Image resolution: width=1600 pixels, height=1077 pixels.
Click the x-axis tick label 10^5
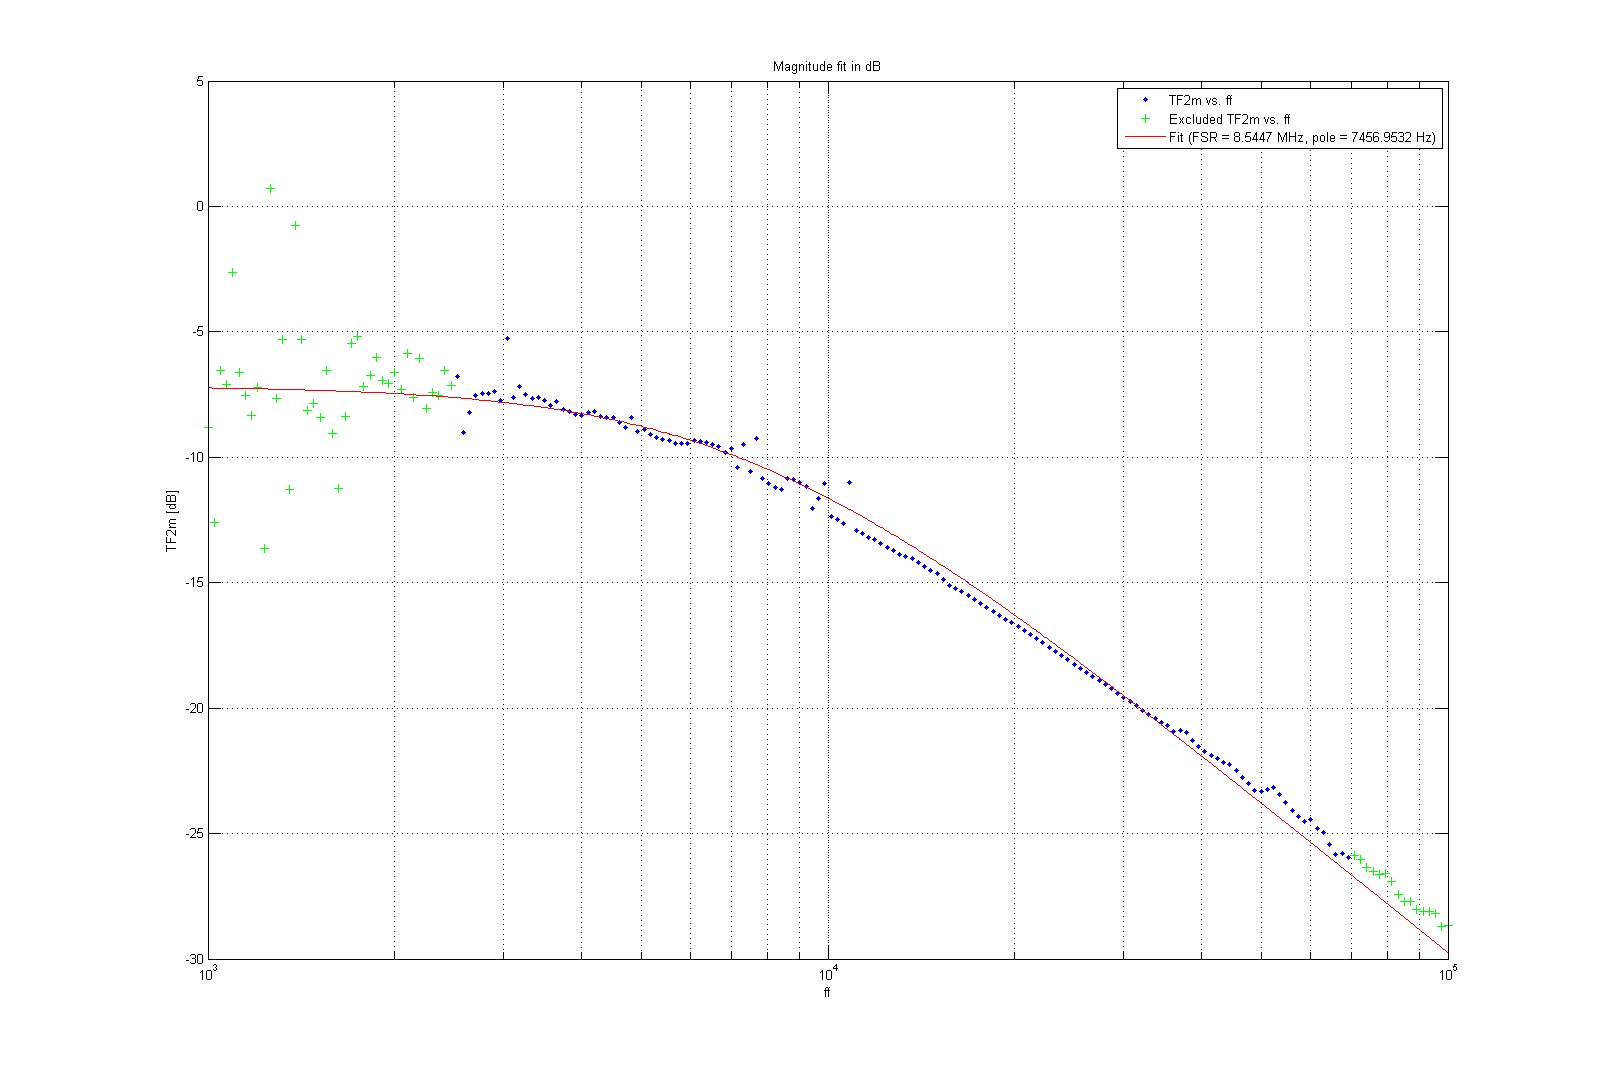pos(1448,972)
